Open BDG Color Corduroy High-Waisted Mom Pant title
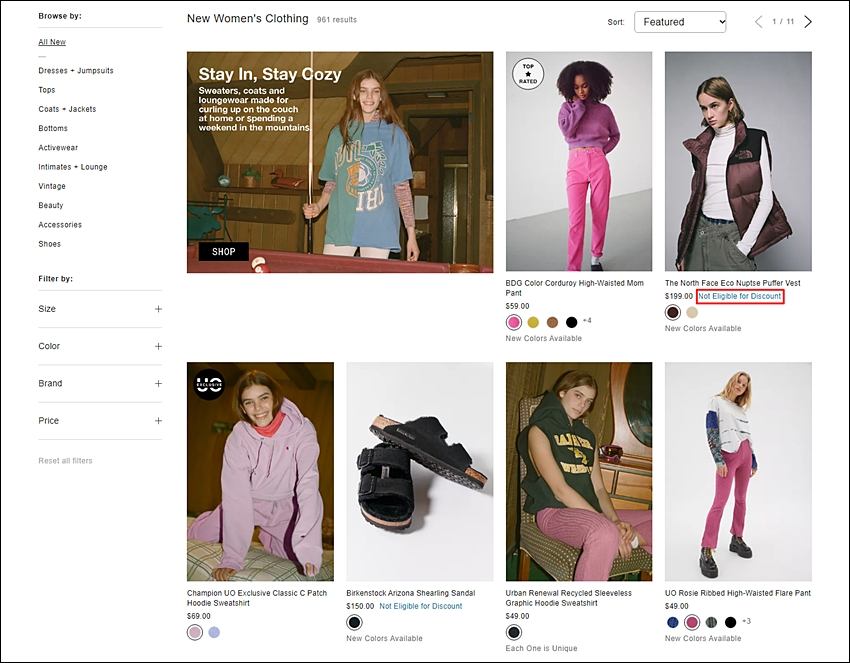850x663 pixels. point(575,288)
